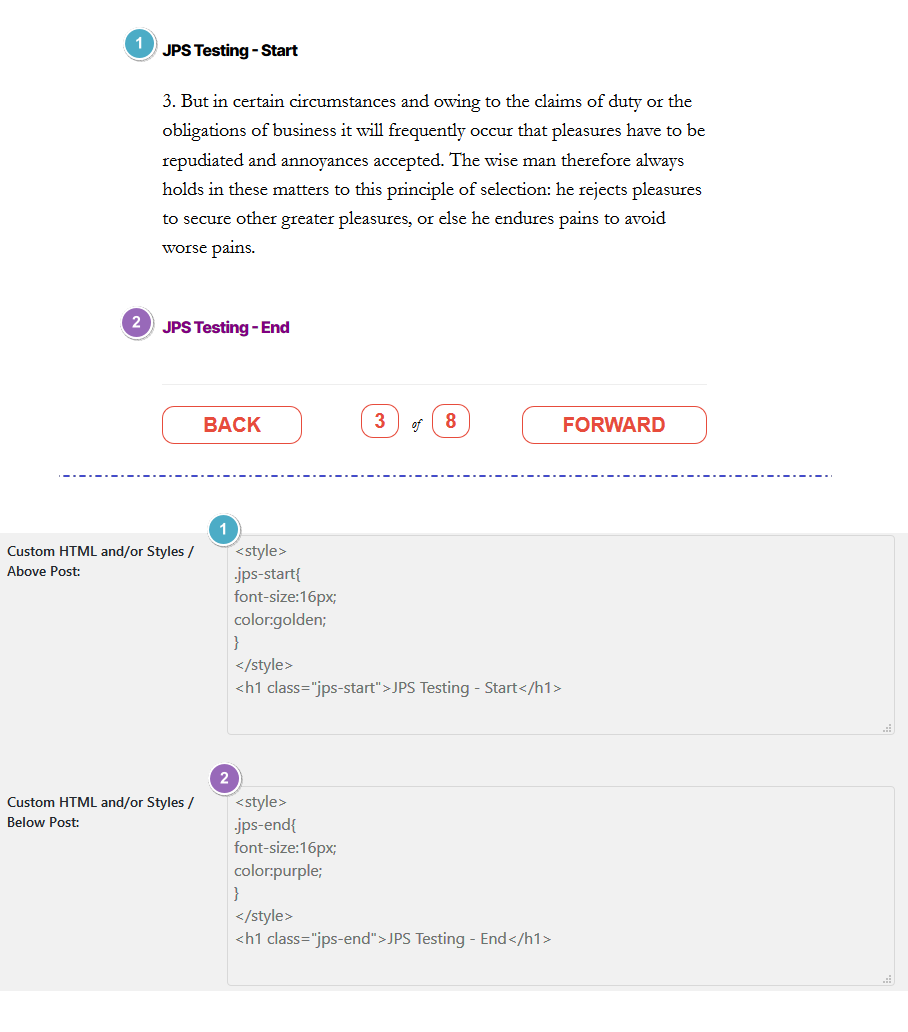Viewport: 908px width, 1032px height.
Task: Place cursor on 'color:golden;' line in textarea
Action: [x=280, y=620]
